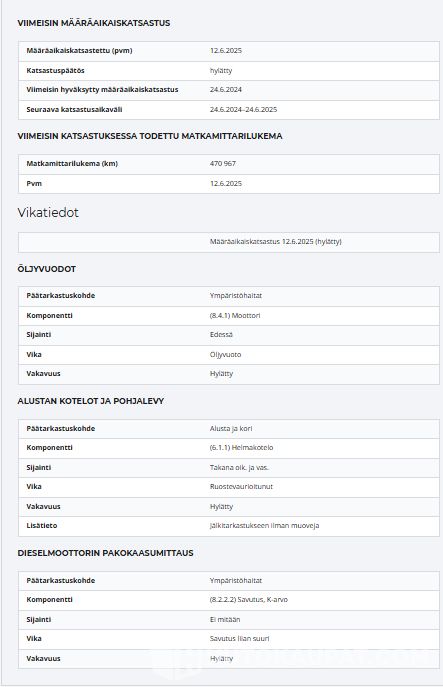The width and height of the screenshot is (443, 687).
Task: Select the (6.1.1) Helmakotelo component value
Action: coord(241,448)
